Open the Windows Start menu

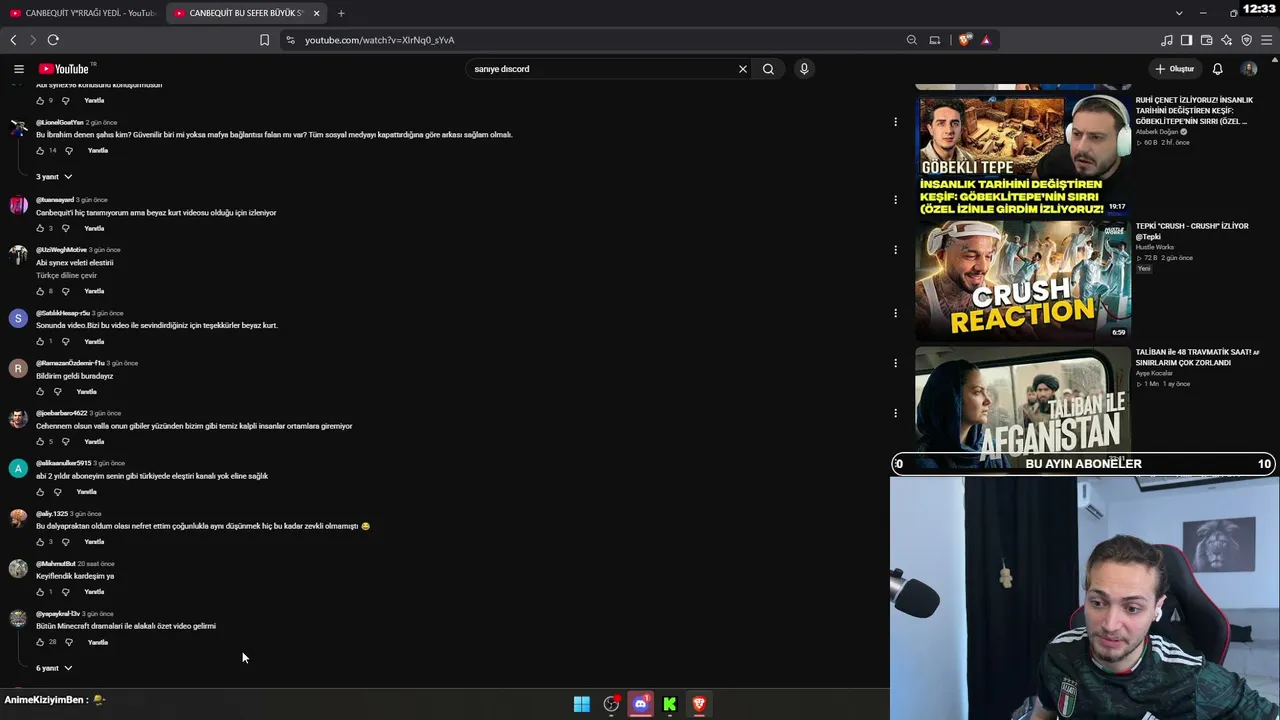[581, 704]
